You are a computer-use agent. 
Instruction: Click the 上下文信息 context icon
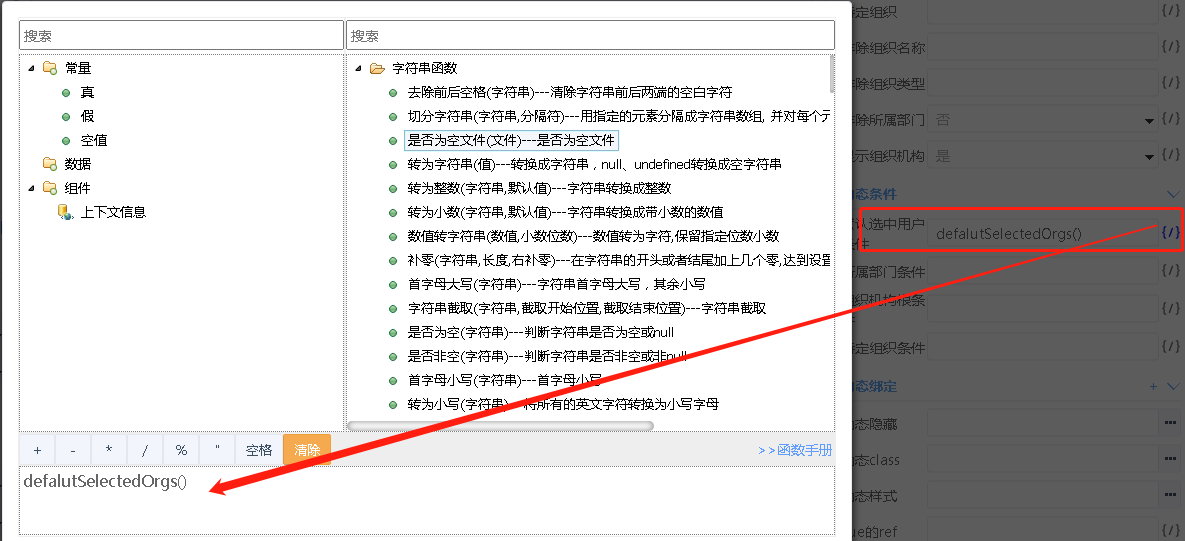point(65,212)
